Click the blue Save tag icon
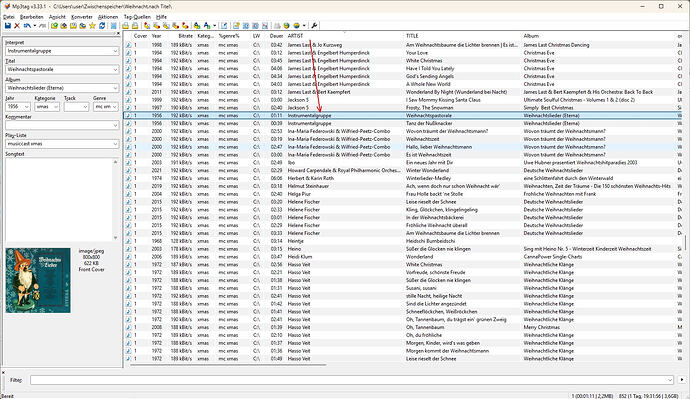The height and width of the screenshot is (399, 690). click(7, 26)
